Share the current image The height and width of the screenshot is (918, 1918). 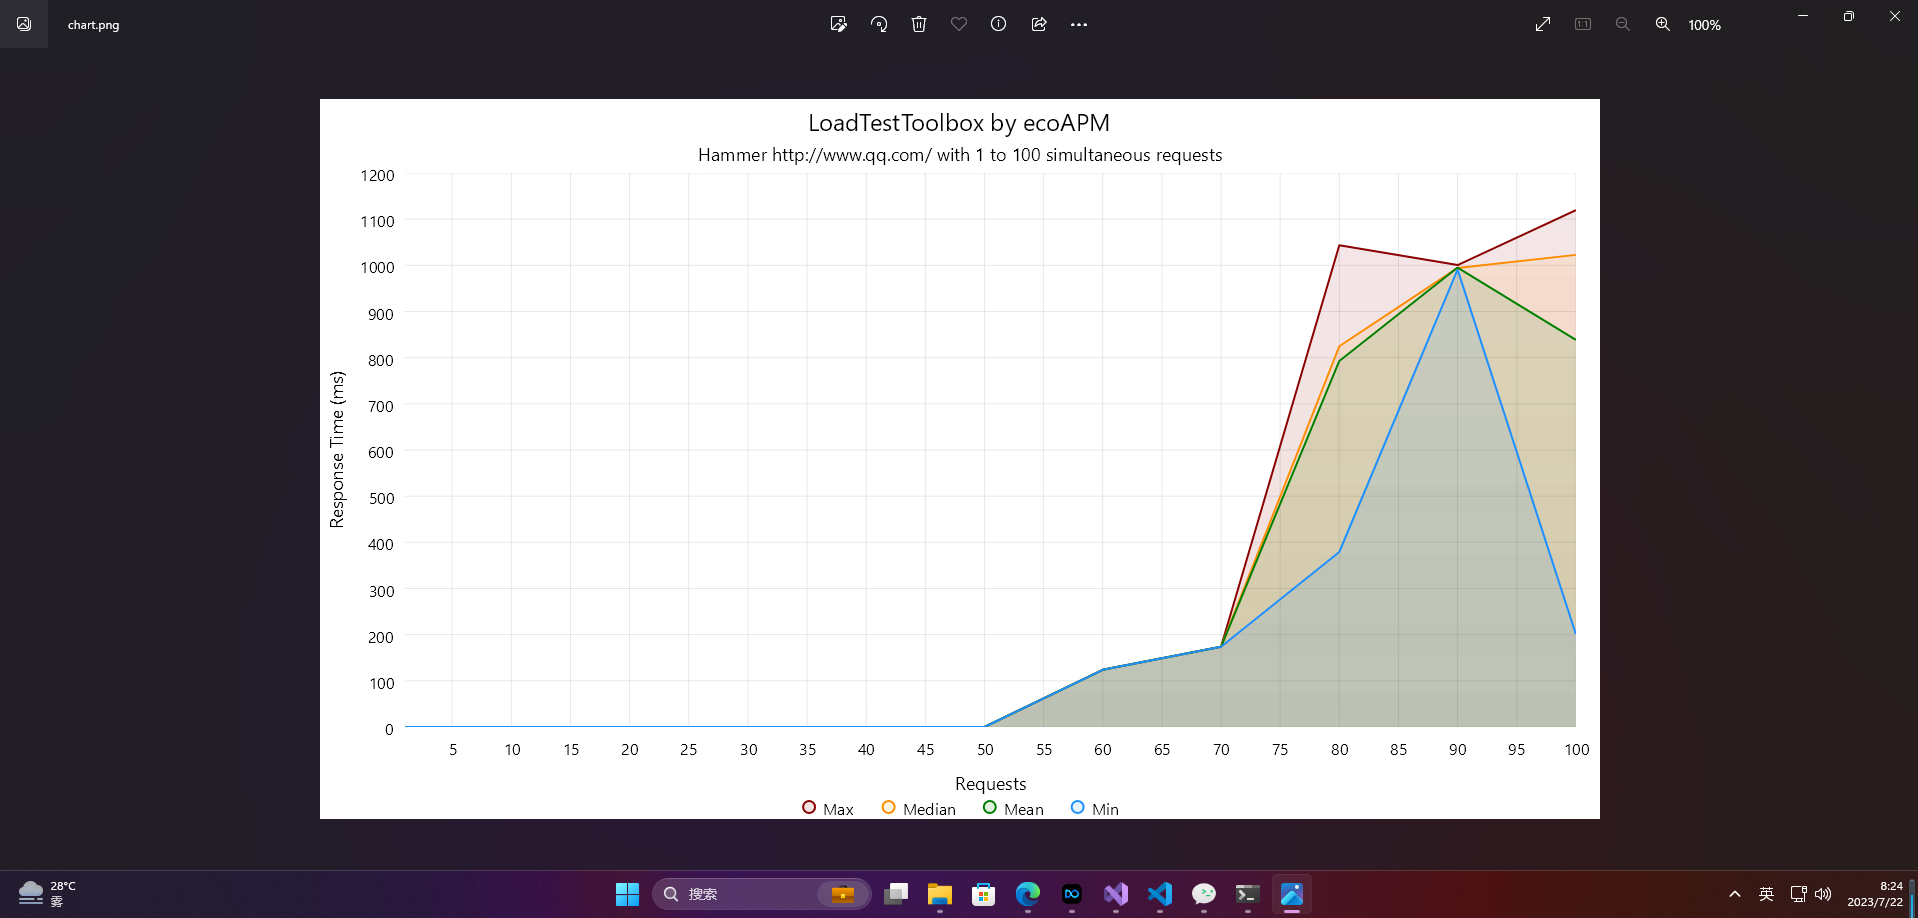1039,24
